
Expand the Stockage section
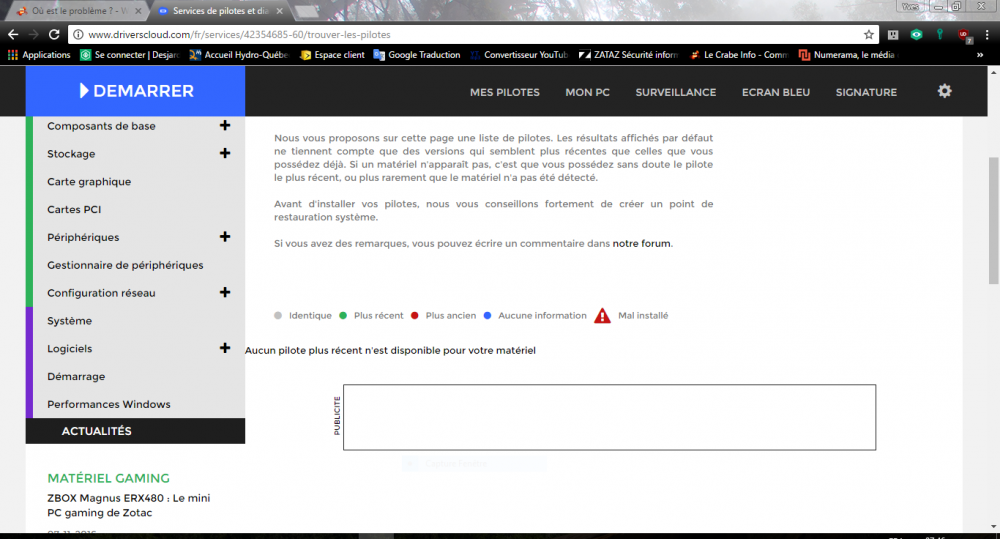(x=224, y=153)
